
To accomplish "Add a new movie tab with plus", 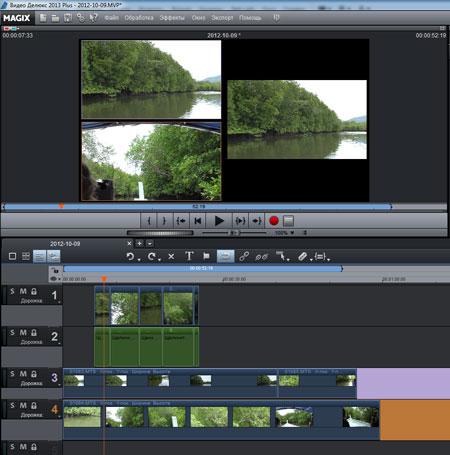I will pos(139,244).
